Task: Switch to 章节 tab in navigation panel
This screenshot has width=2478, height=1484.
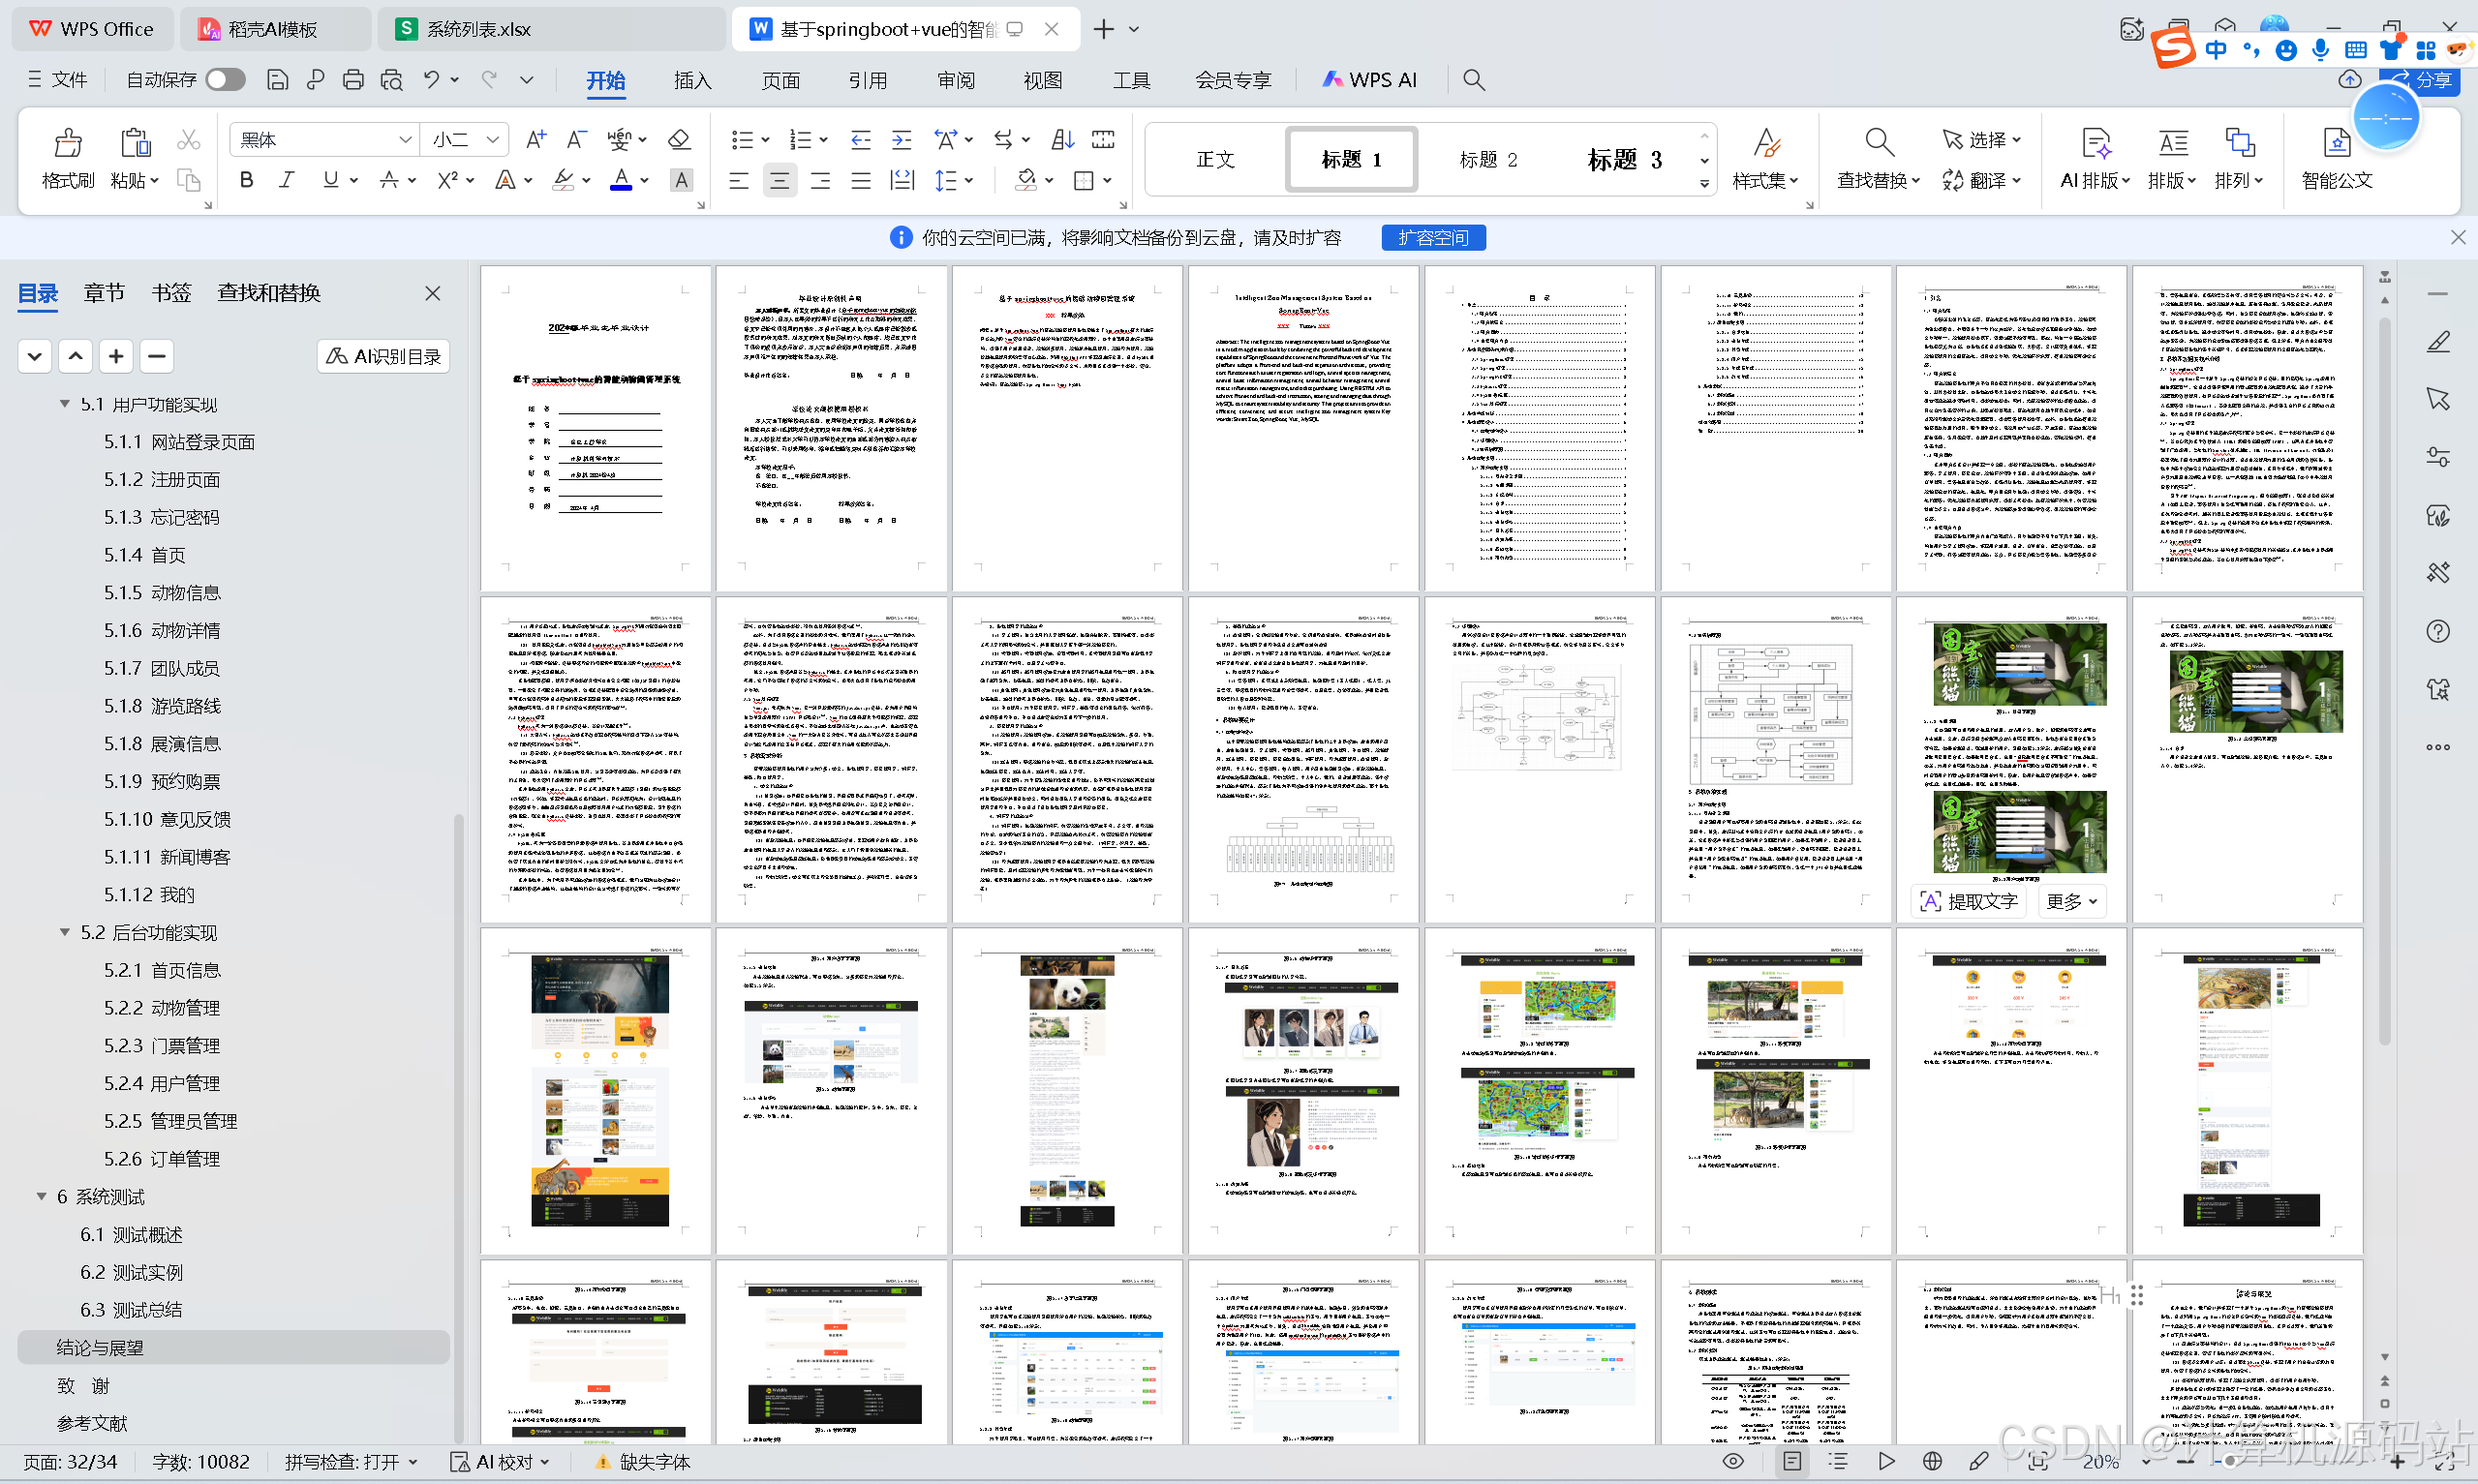Action: pos(104,293)
